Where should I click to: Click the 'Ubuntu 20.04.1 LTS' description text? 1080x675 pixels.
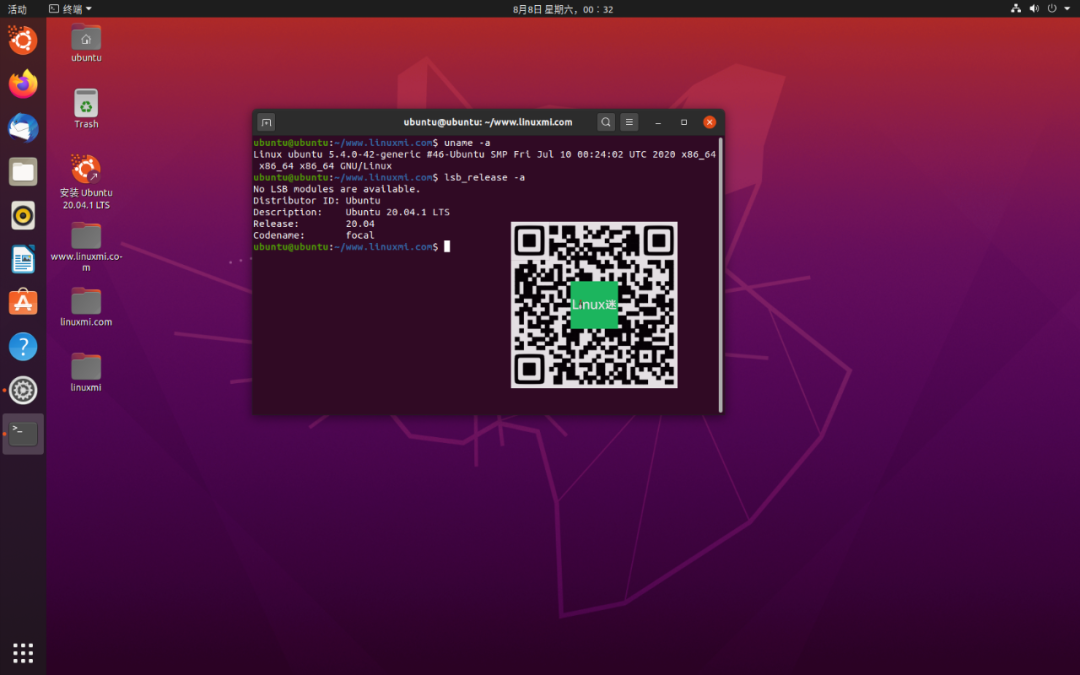(397, 212)
